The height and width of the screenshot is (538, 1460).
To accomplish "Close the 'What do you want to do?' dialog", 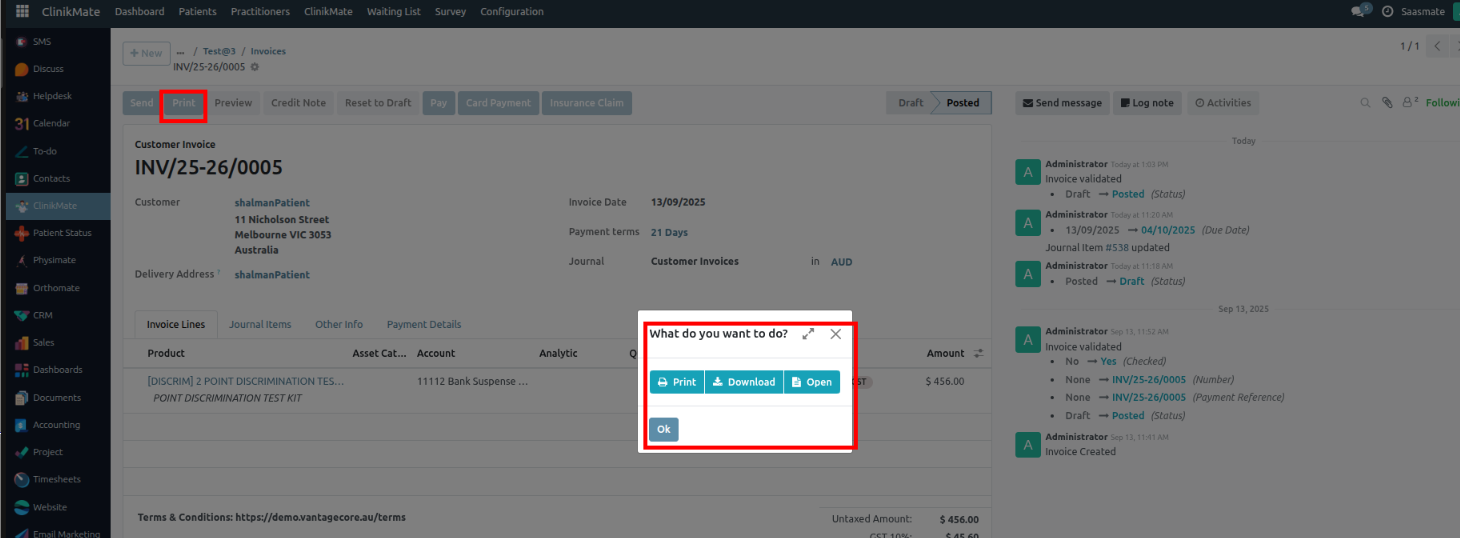I will coord(836,334).
